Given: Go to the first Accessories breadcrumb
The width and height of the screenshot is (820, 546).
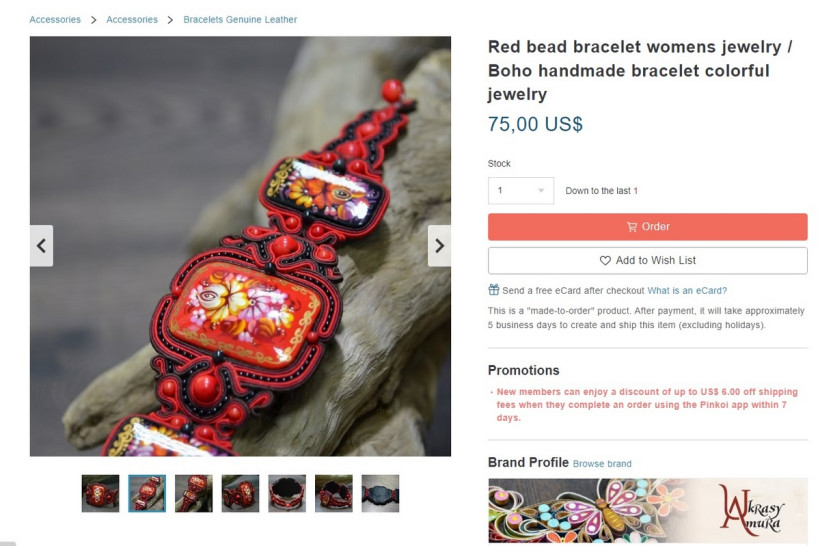Looking at the screenshot, I should pyautogui.click(x=55, y=19).
